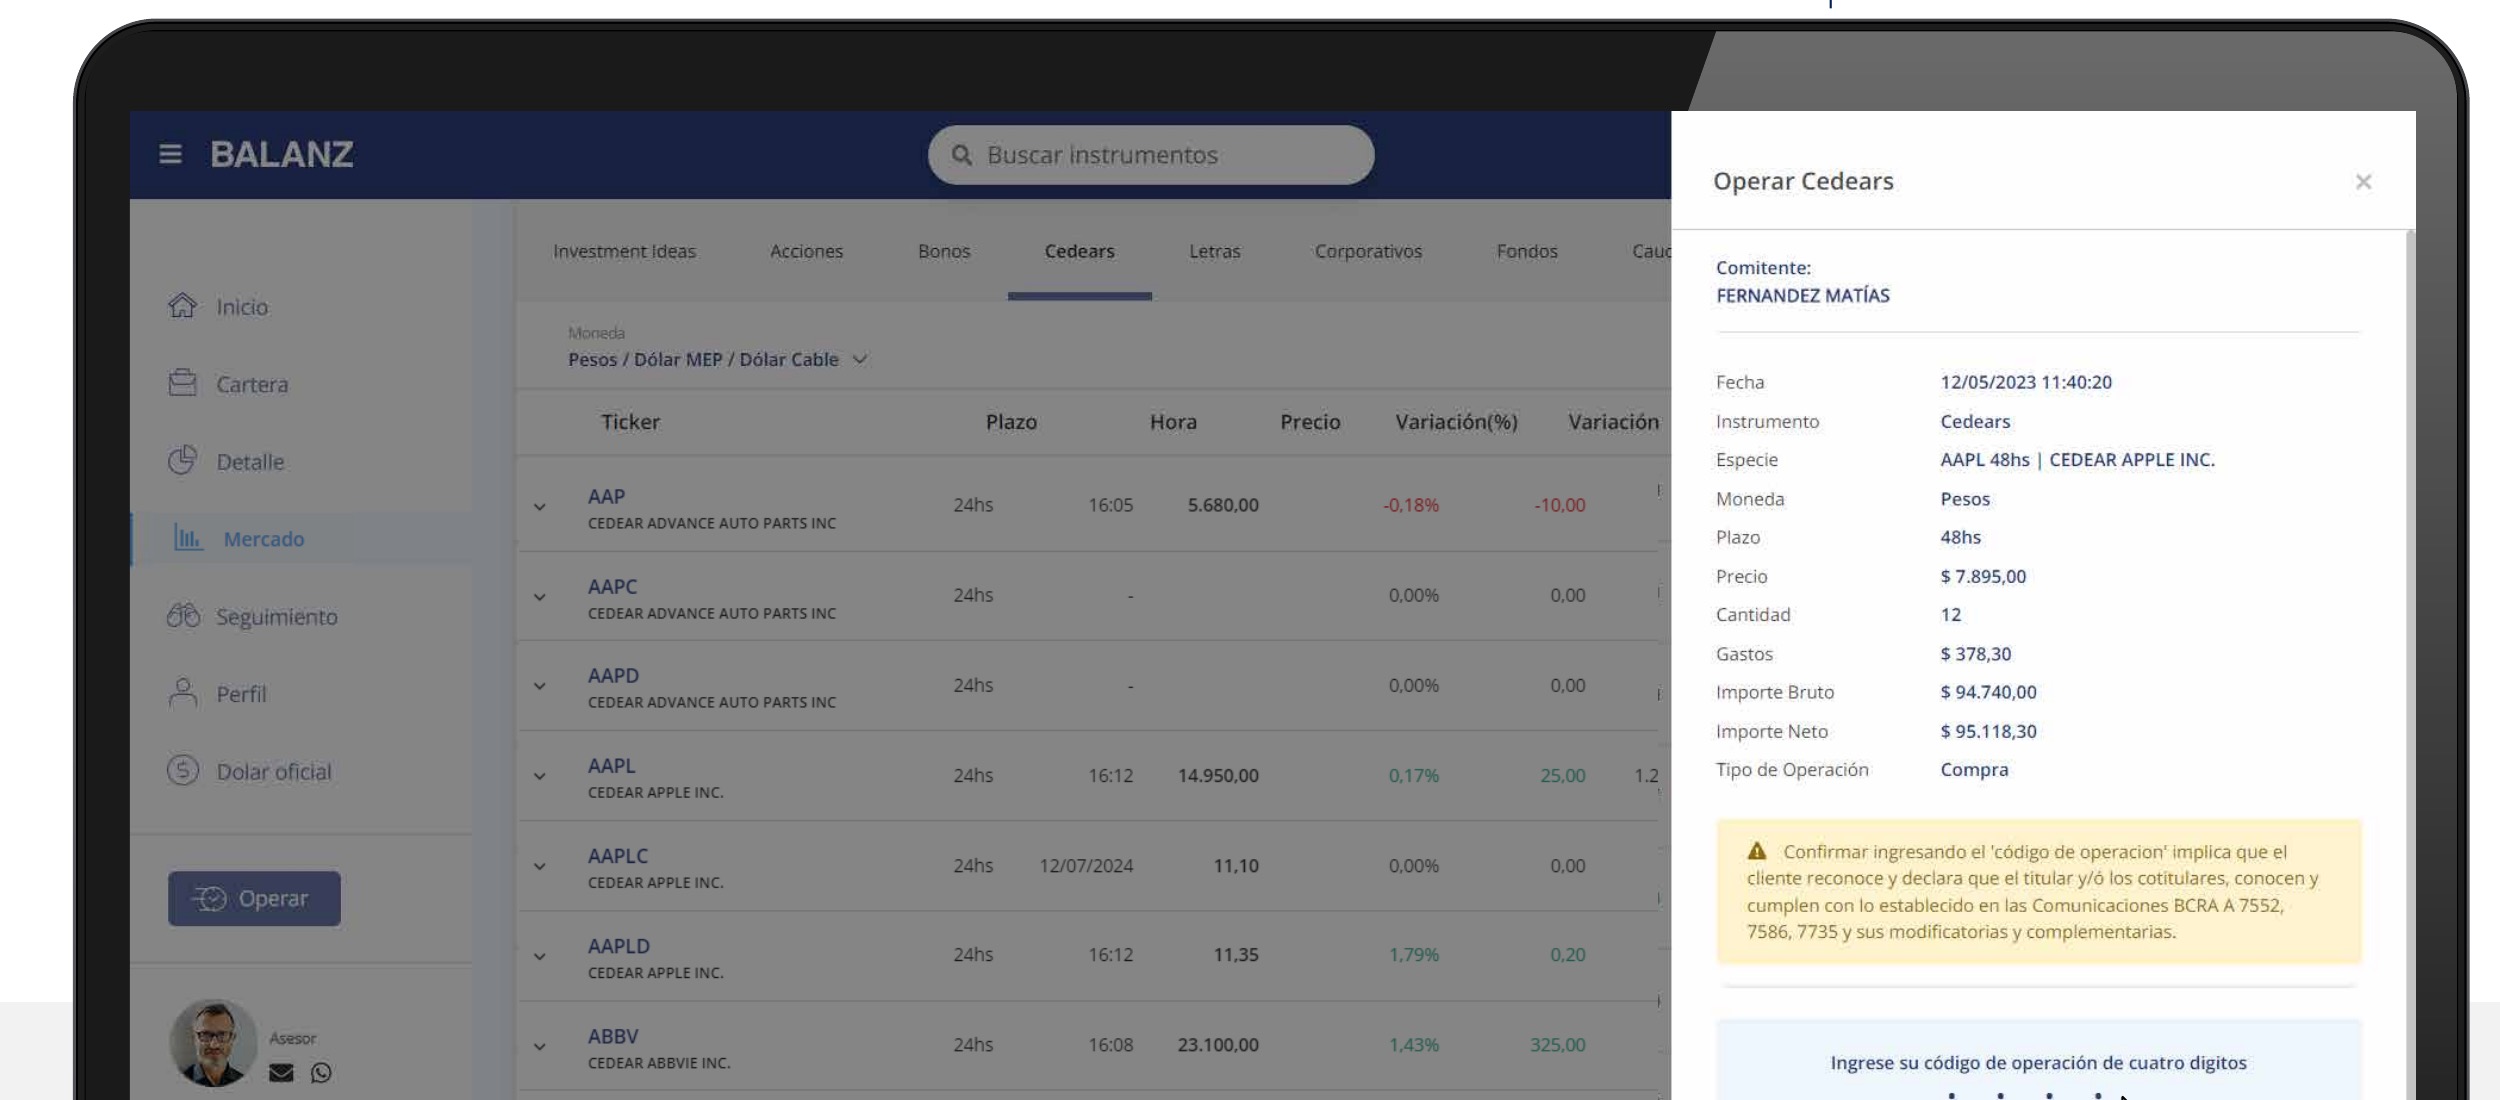Expand the ABBV row
The height and width of the screenshot is (1100, 2500).
(540, 1046)
